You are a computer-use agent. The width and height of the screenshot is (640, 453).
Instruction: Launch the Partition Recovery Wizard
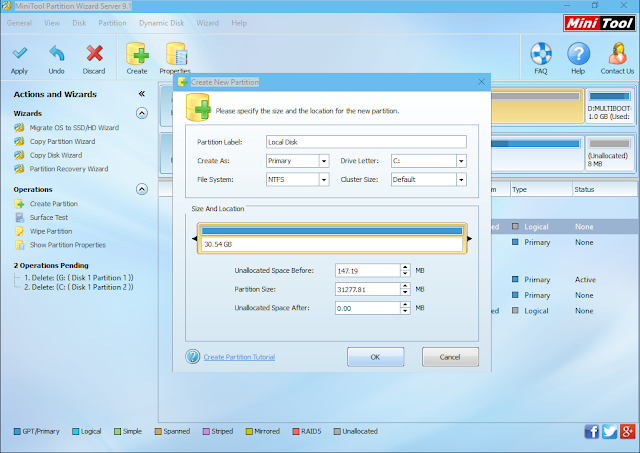pos(69,169)
